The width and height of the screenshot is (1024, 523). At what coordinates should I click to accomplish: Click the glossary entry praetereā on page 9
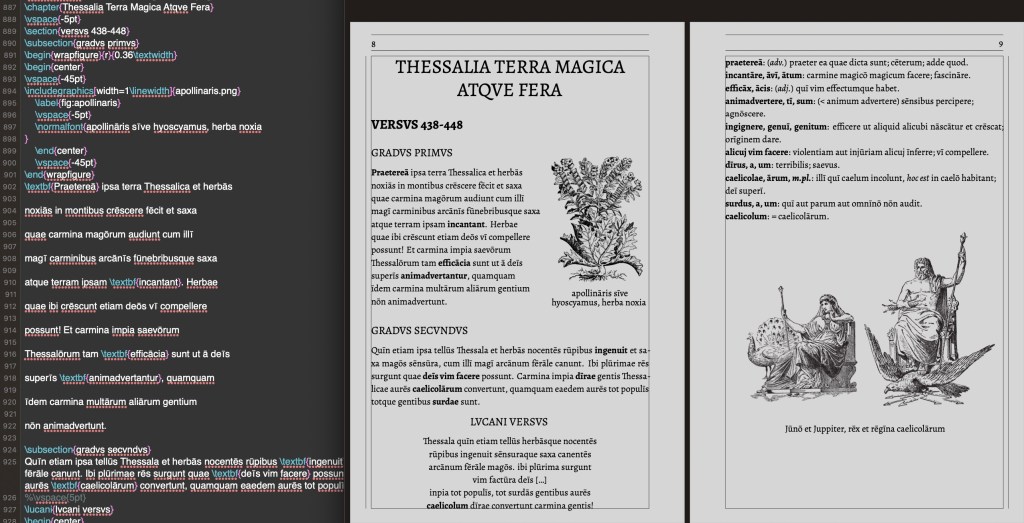pos(745,62)
